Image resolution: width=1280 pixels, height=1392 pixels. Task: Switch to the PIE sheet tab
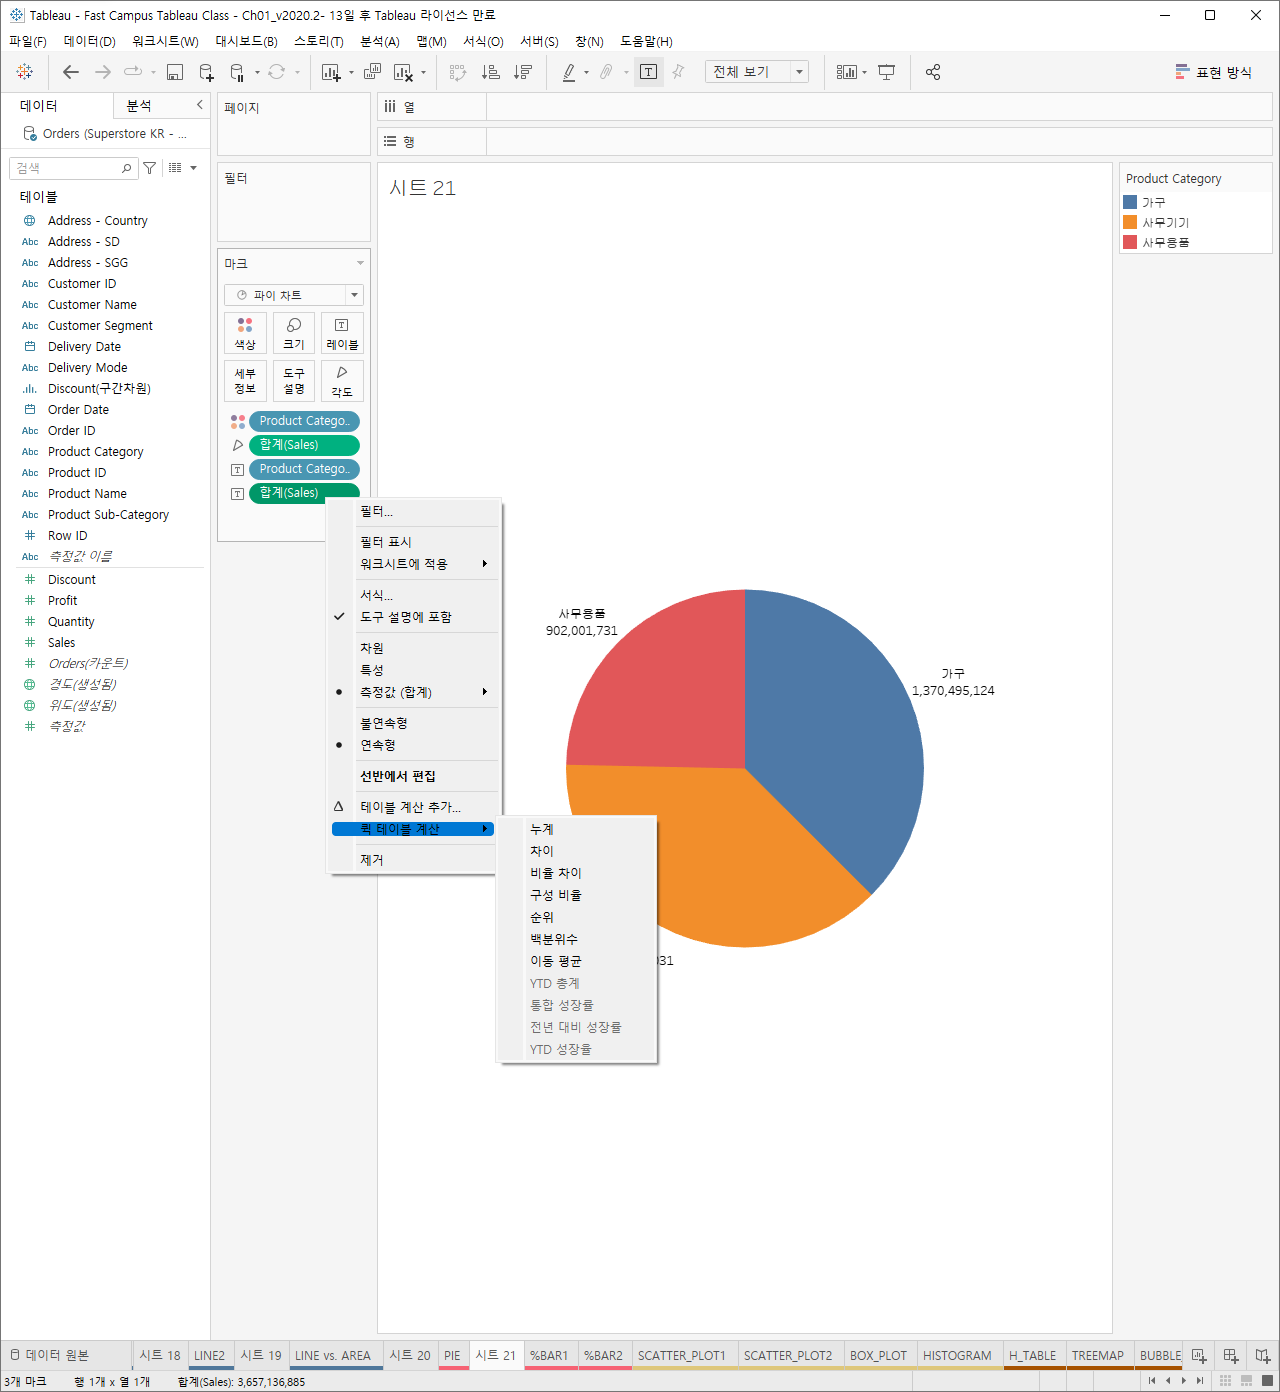click(x=452, y=1356)
